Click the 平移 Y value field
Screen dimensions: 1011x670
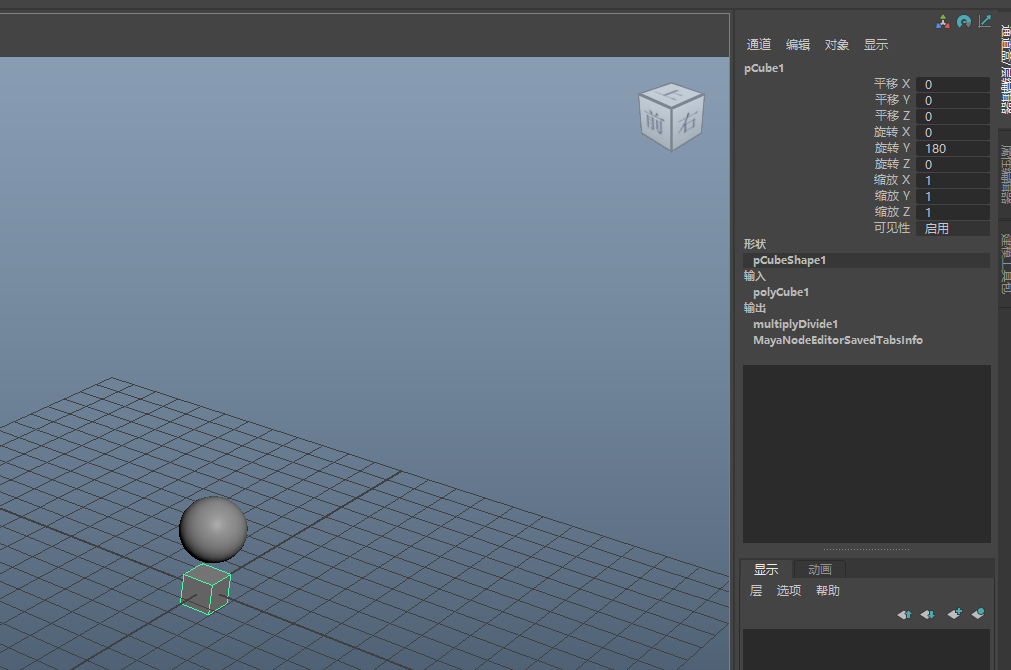(x=952, y=101)
